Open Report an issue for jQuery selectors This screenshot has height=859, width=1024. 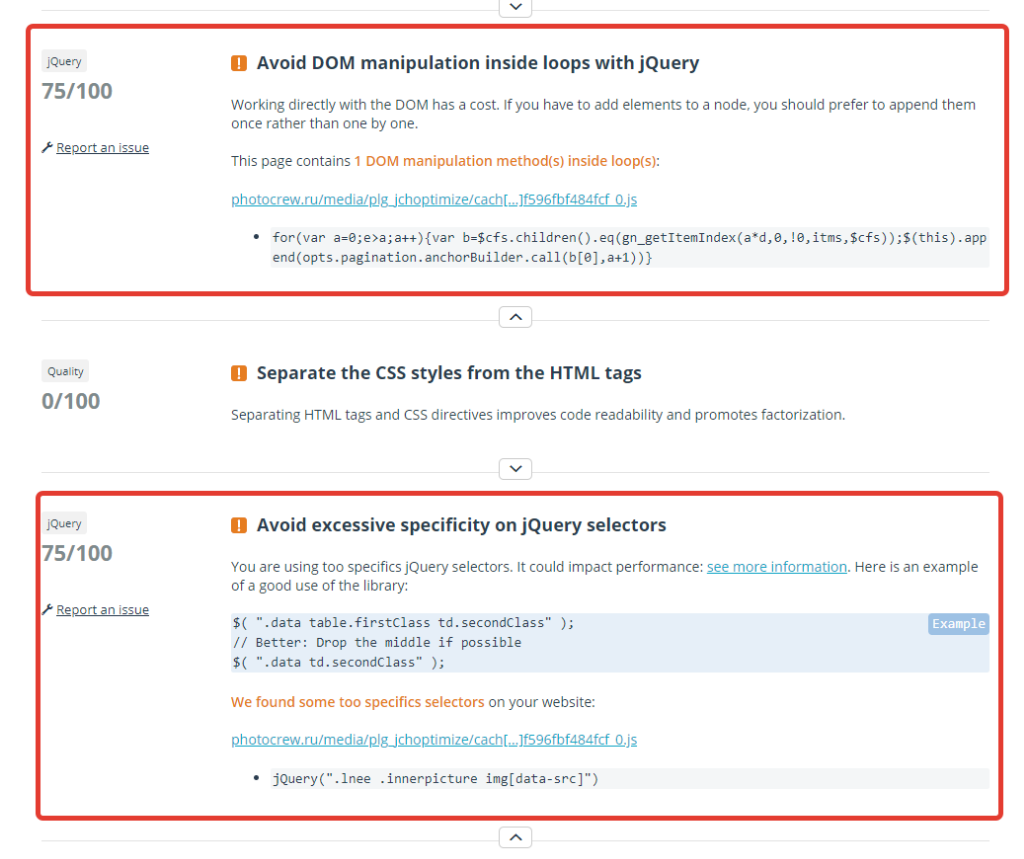pyautogui.click(x=102, y=610)
